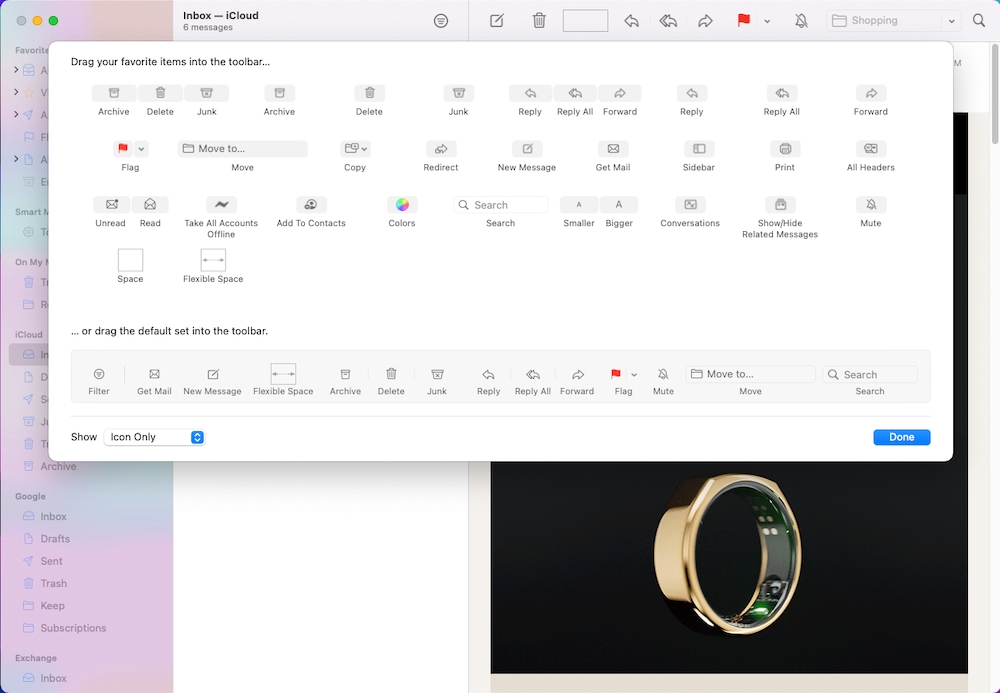
Task: Click the Done button
Action: (901, 437)
